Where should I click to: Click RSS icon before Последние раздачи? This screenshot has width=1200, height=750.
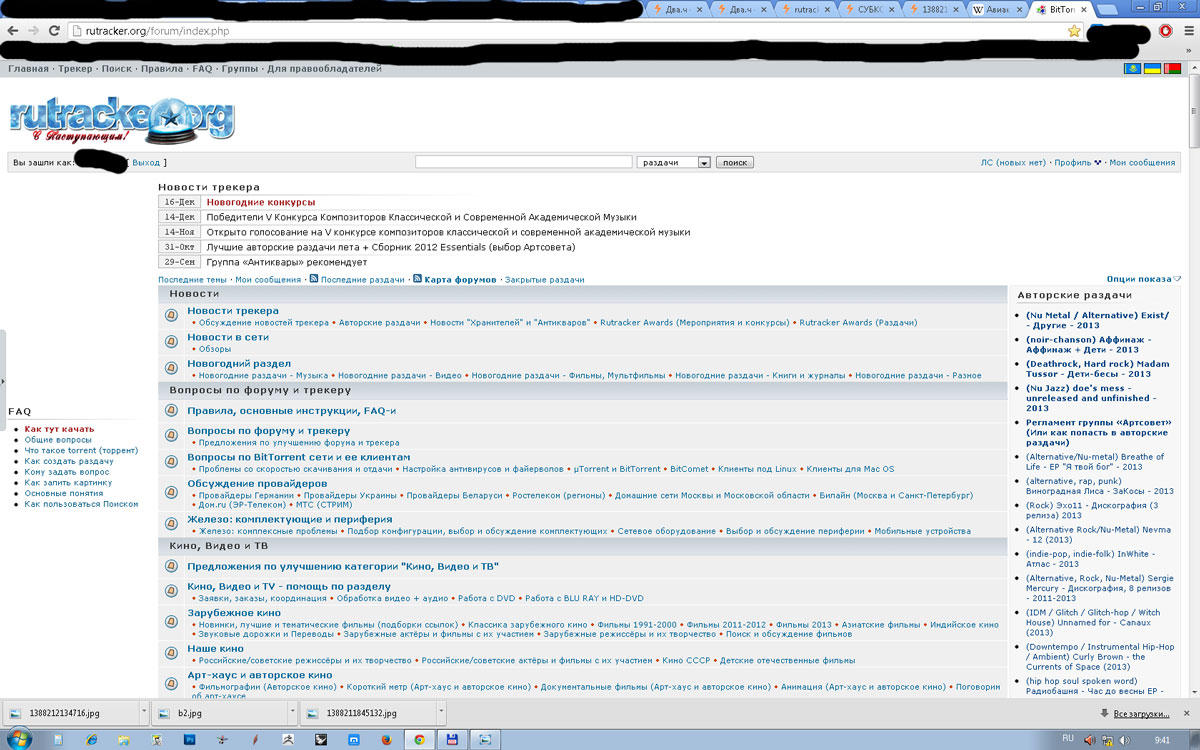314,279
